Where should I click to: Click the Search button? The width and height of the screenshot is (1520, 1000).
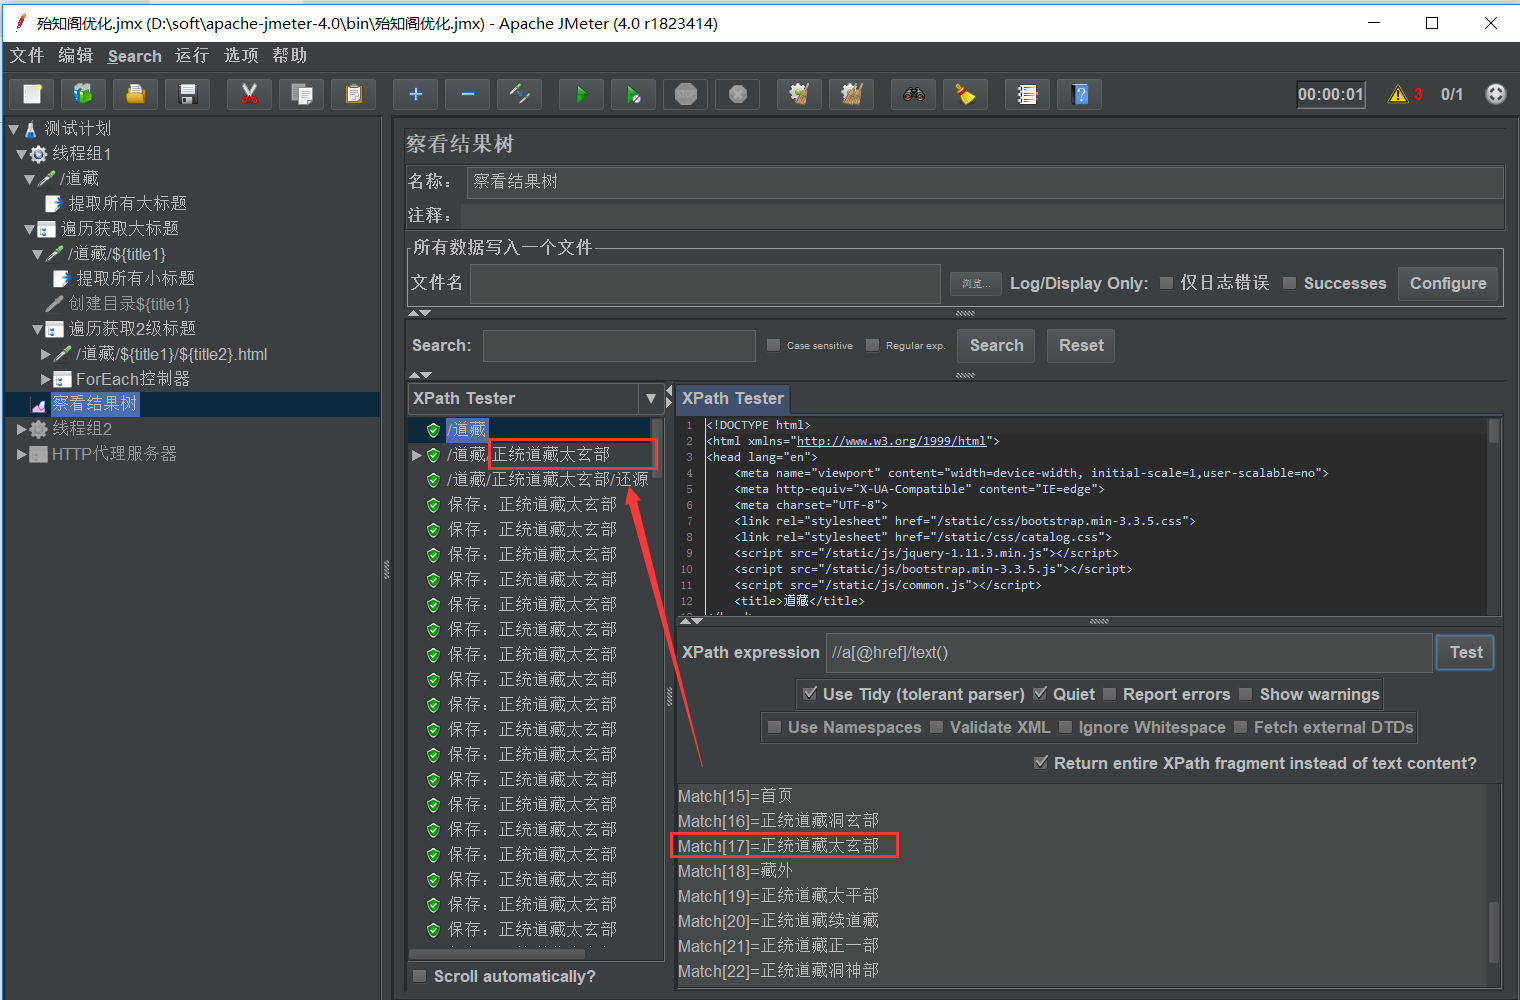coord(996,345)
